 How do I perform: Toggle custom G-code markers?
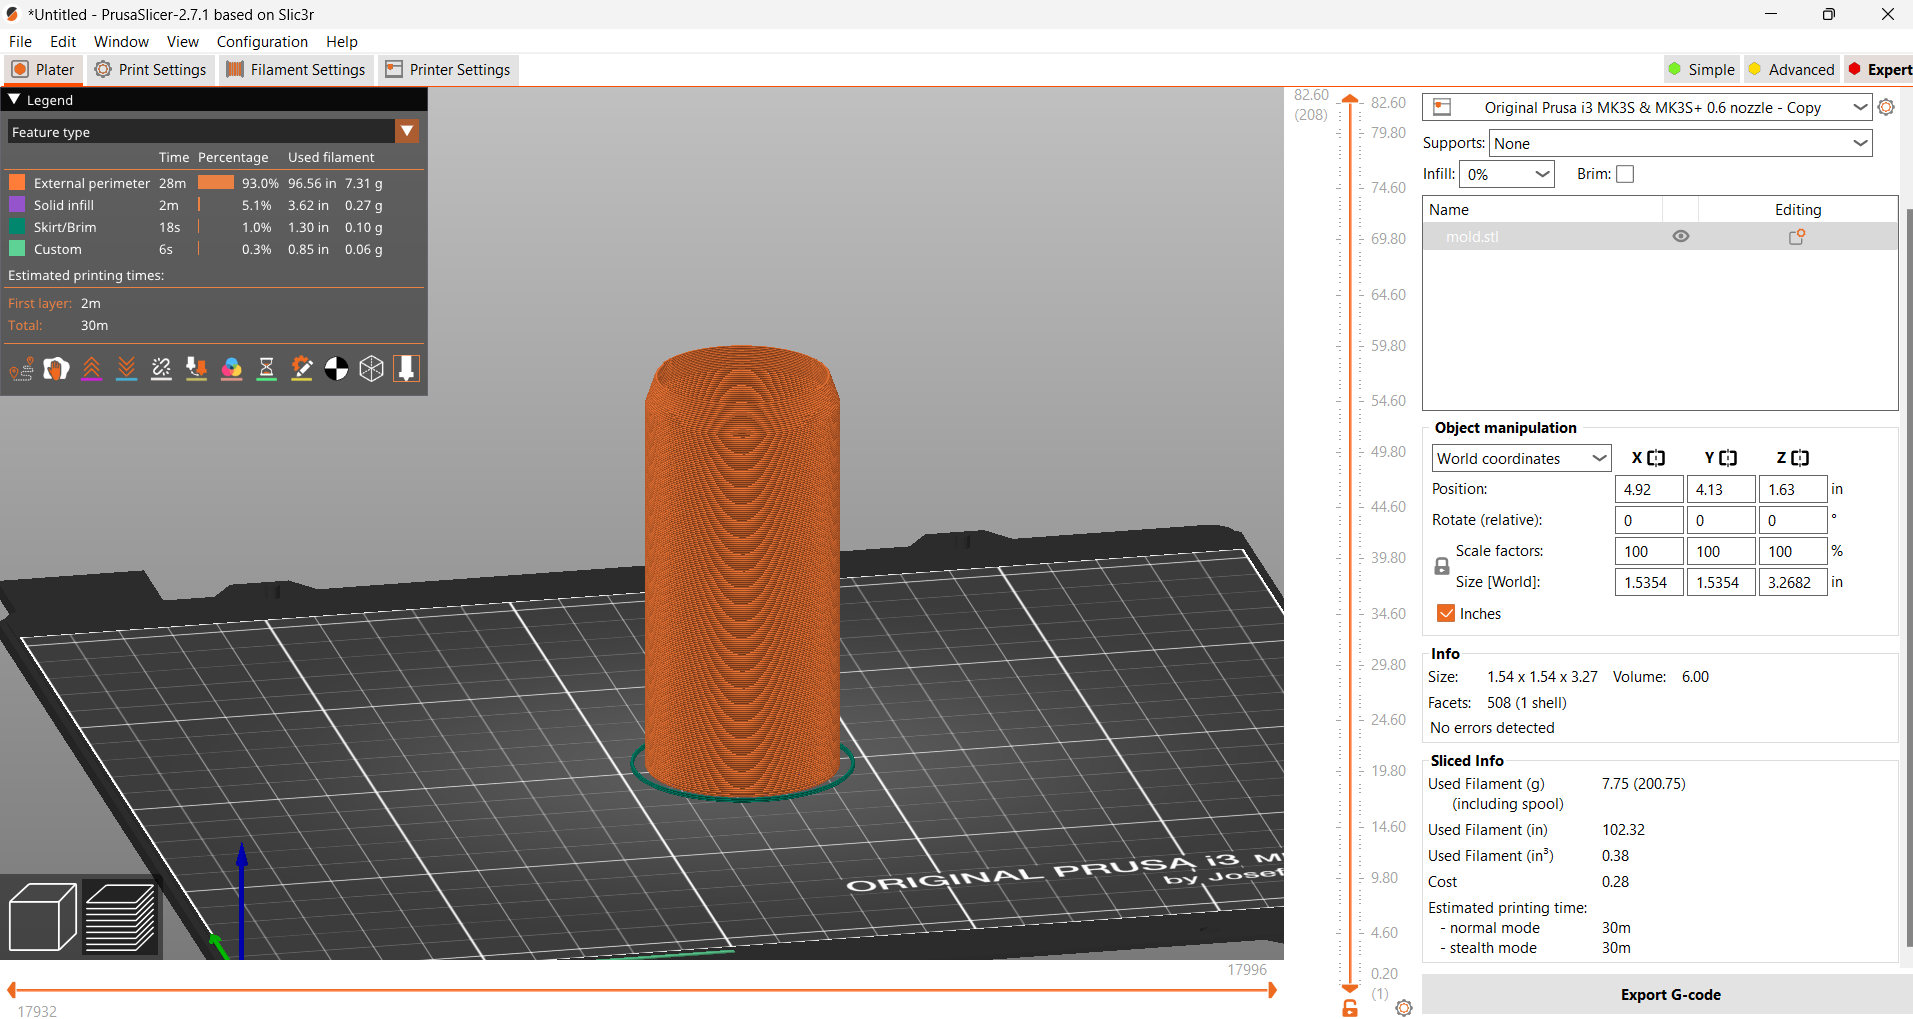pos(301,368)
